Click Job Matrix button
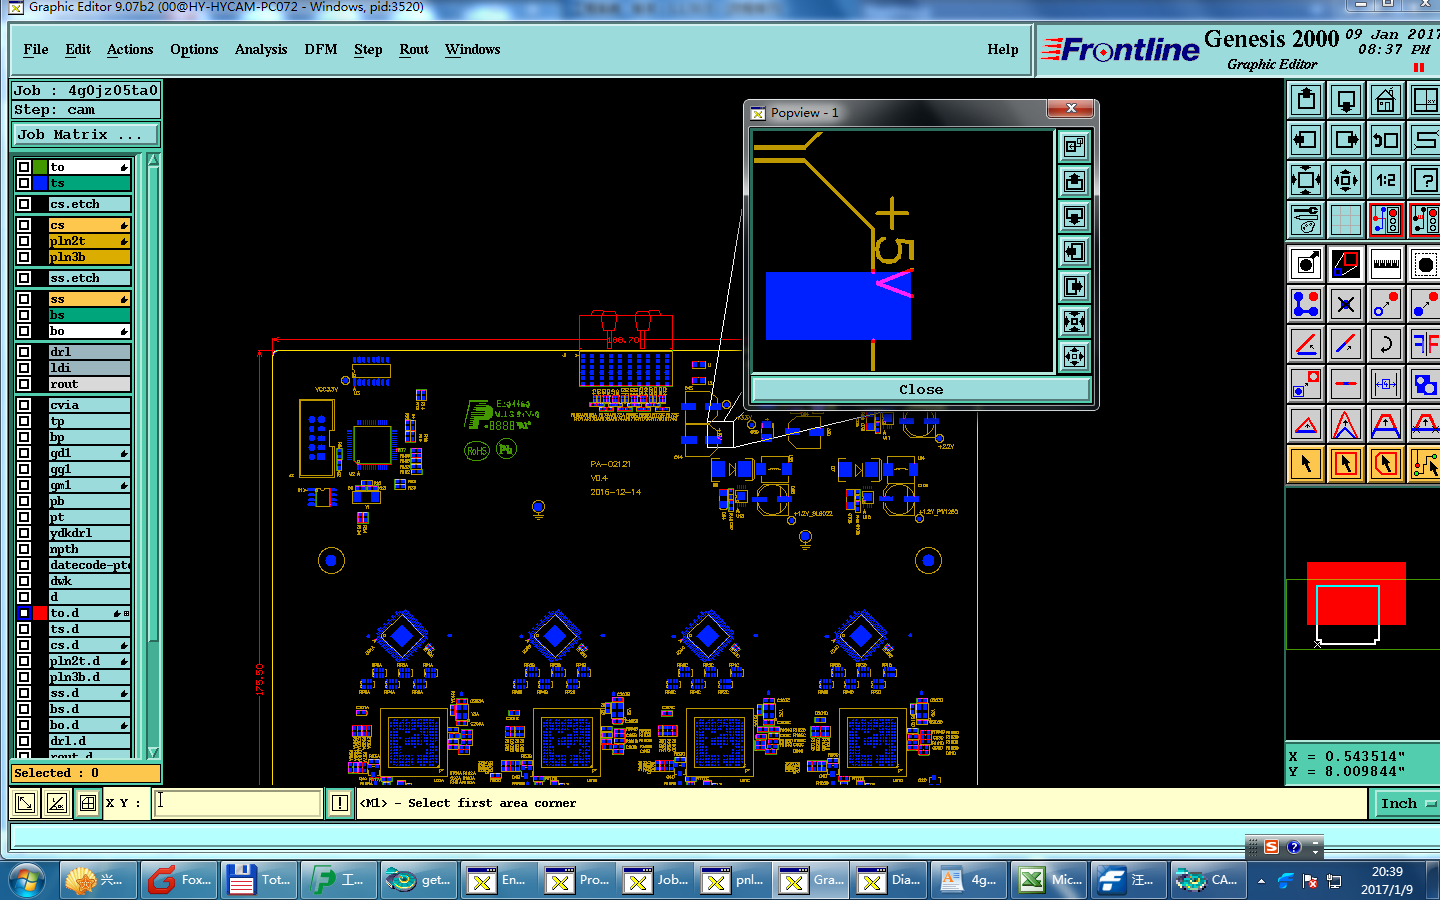Screen dimensions: 1440x900 pos(85,134)
